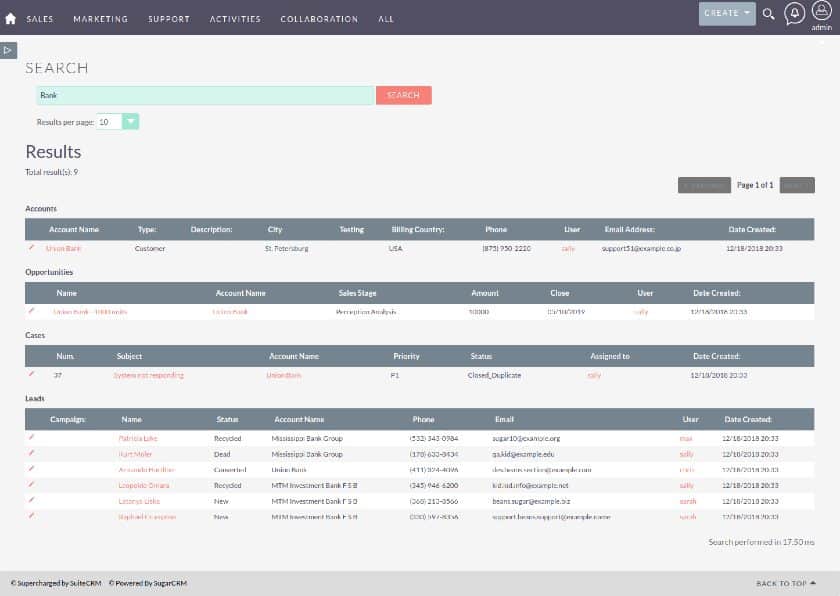The height and width of the screenshot is (596, 840).
Task: Open the SALES menu
Action: tap(40, 18)
